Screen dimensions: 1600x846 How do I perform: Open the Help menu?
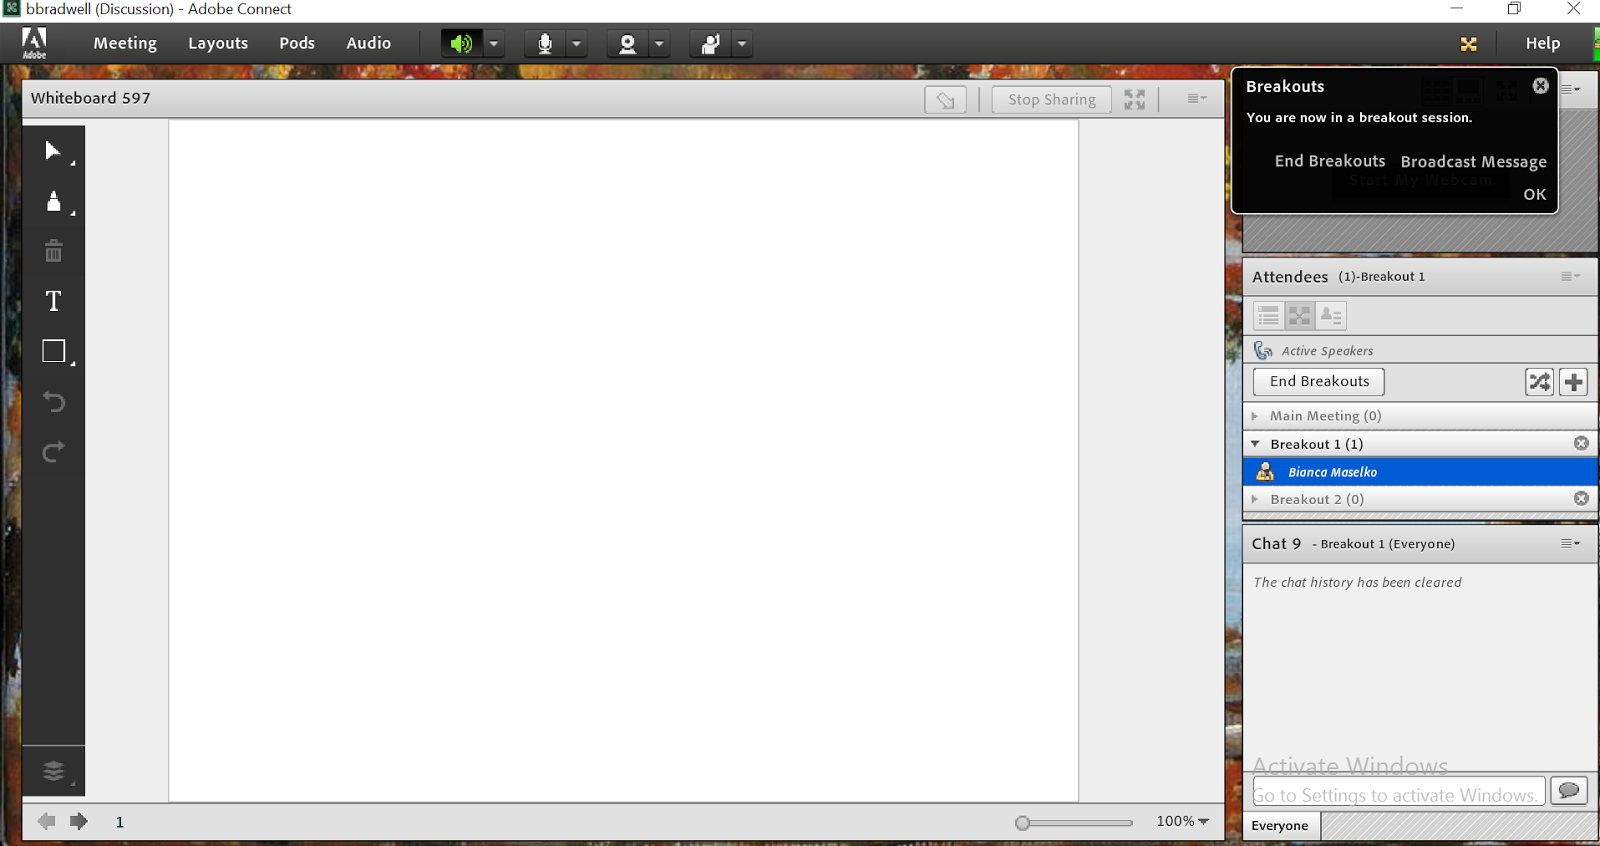pyautogui.click(x=1543, y=43)
